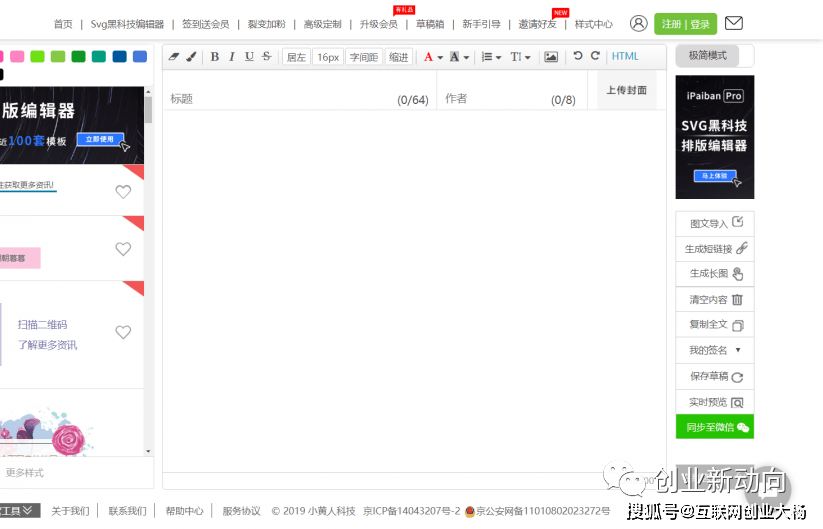The image size is (823, 529).
Task: Favorite the 扫描二维码 template heart
Action: (x=123, y=332)
